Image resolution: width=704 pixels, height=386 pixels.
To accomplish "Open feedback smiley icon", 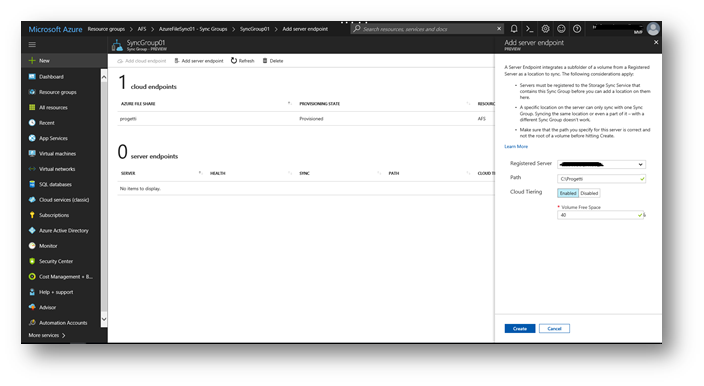I will click(561, 29).
